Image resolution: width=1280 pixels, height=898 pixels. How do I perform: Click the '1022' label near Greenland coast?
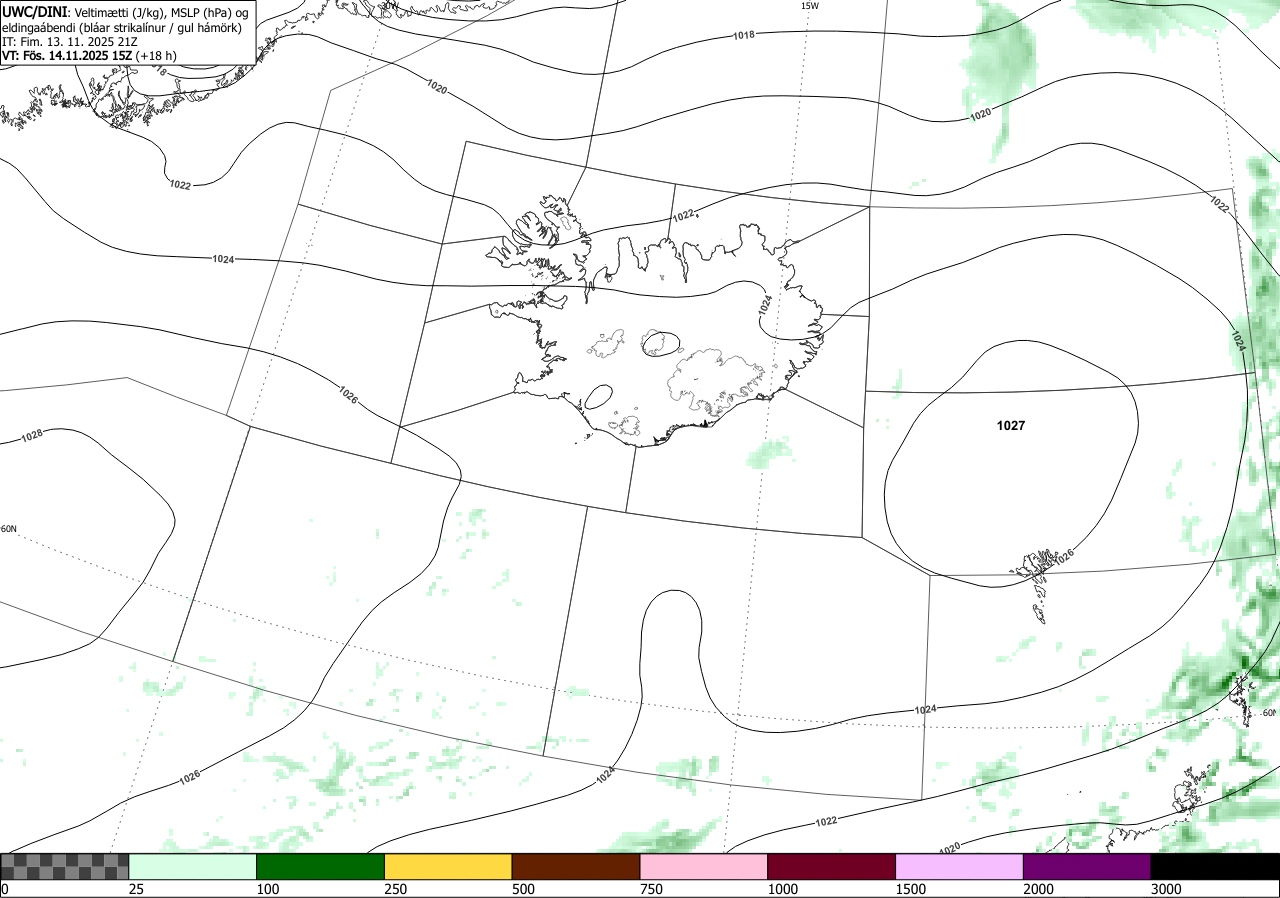[180, 185]
